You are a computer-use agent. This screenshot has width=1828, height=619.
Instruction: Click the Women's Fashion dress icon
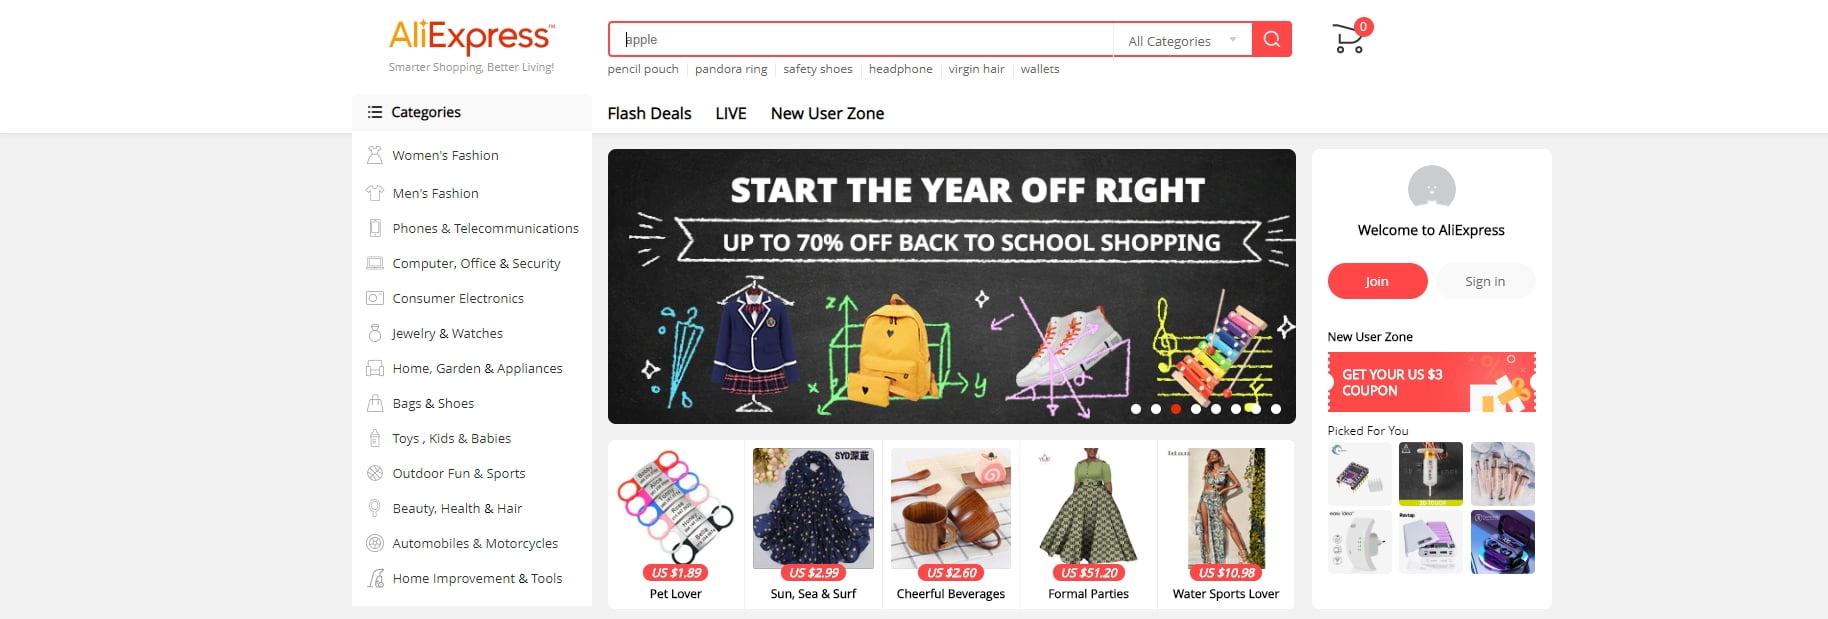[x=375, y=155]
